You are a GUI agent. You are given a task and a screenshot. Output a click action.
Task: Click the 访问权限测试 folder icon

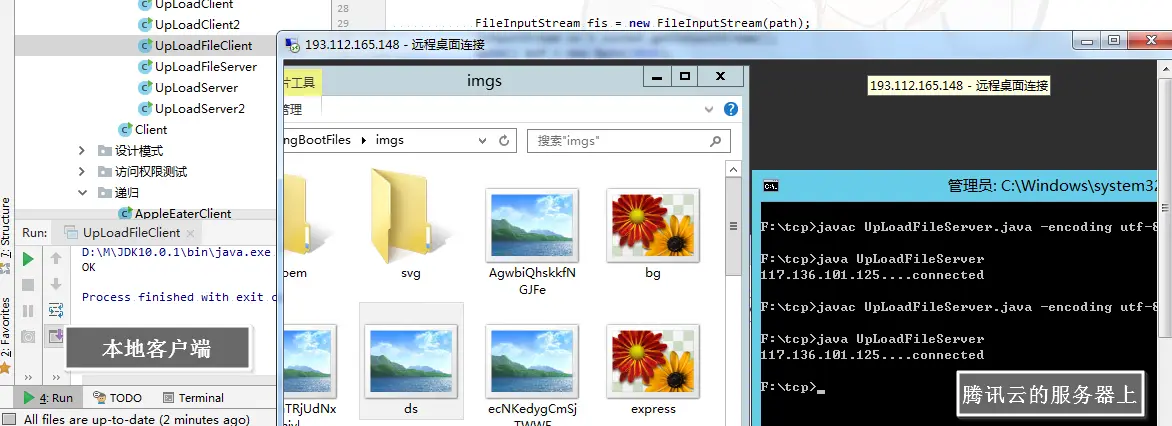tap(105, 171)
